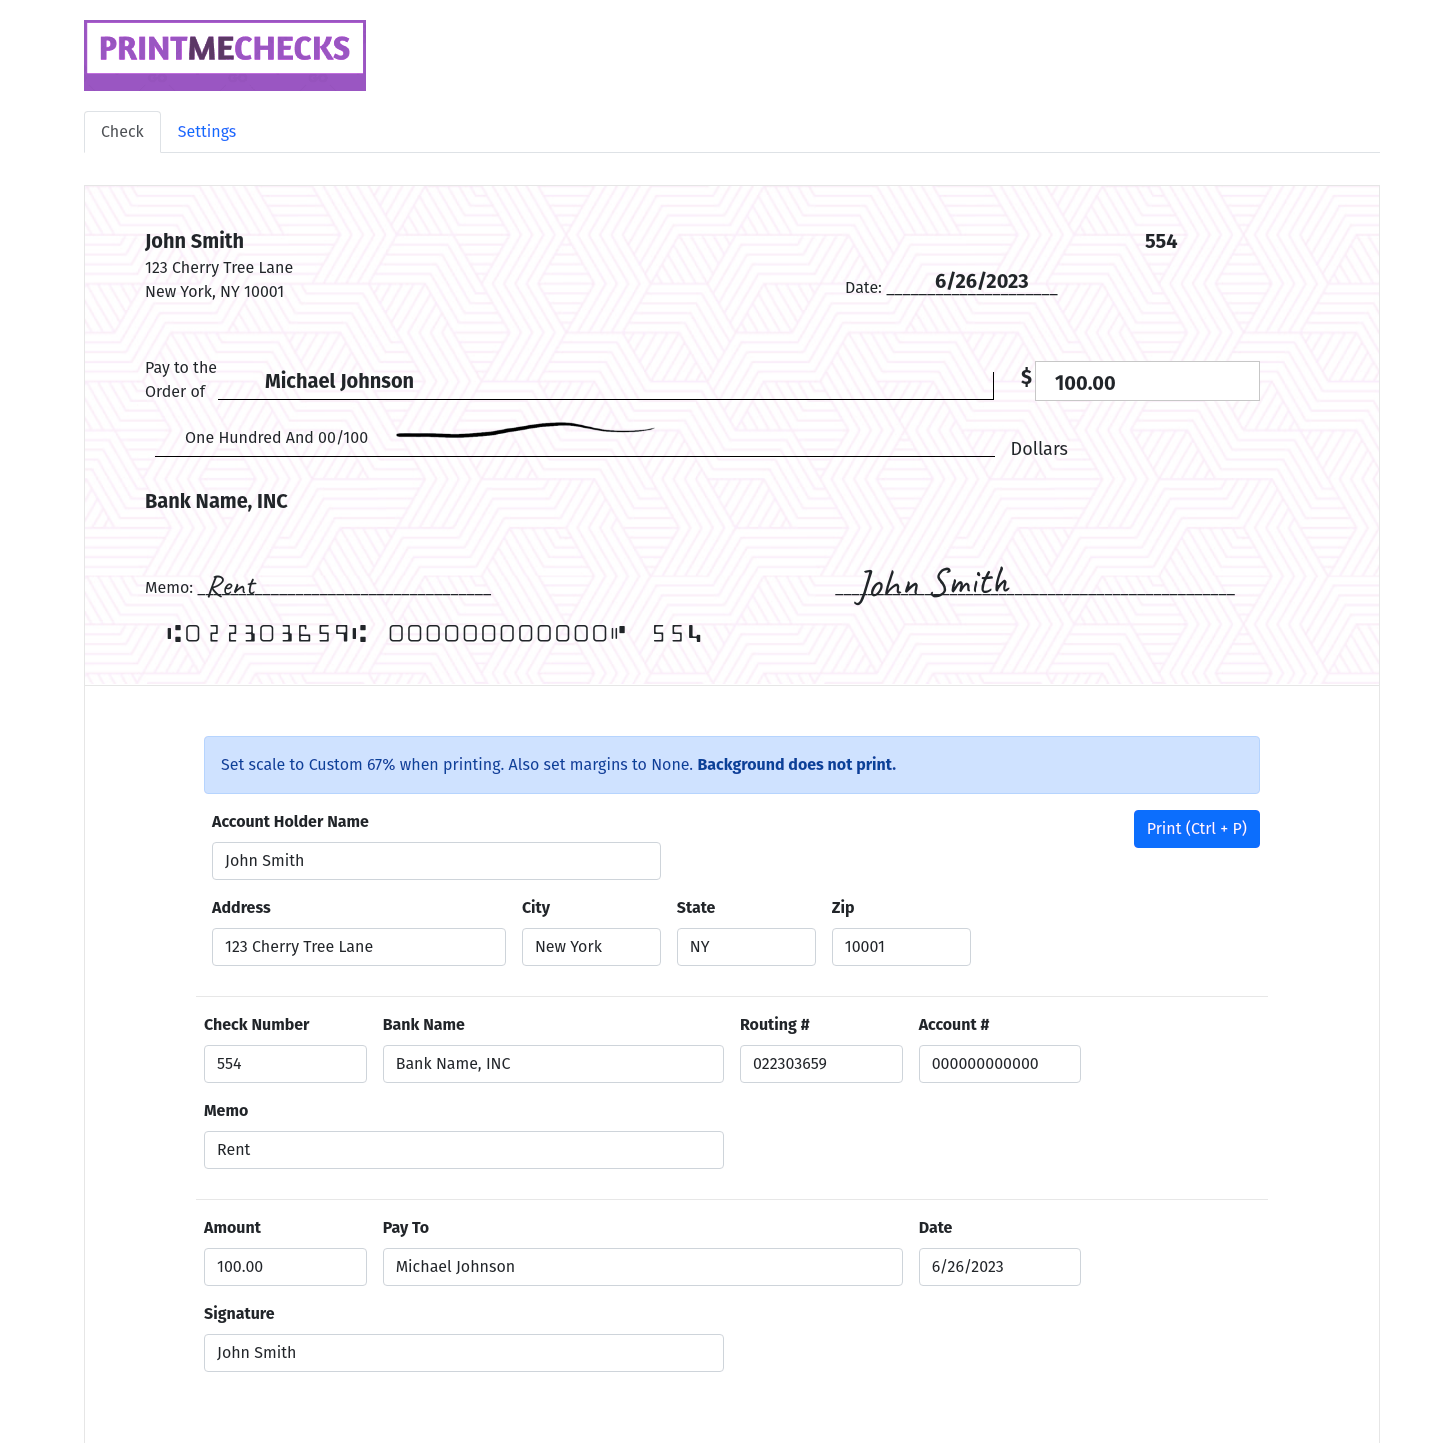Click the Routing # field showing 022303659
Screen dimensions: 1434x1443
pyautogui.click(x=820, y=1063)
